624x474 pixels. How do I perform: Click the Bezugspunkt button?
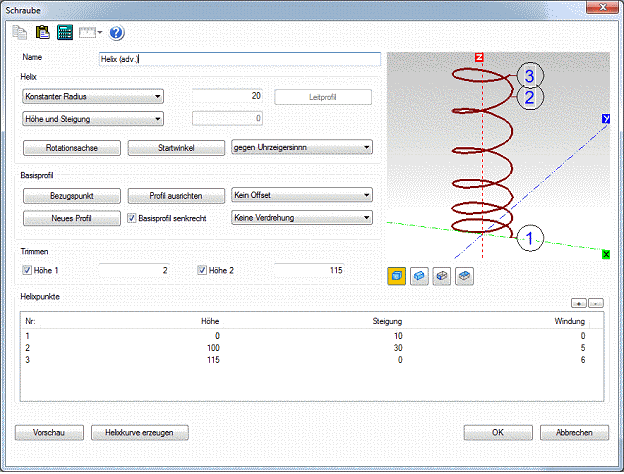(x=72, y=196)
